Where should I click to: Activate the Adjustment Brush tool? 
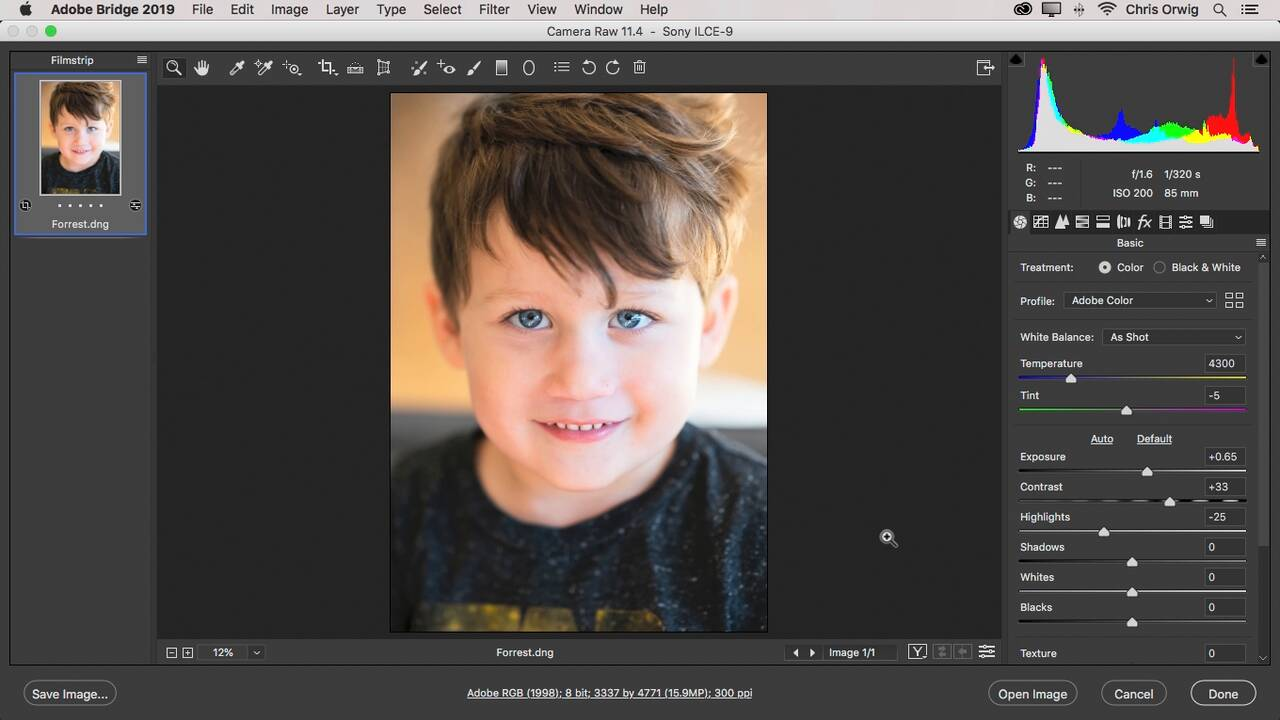[474, 67]
